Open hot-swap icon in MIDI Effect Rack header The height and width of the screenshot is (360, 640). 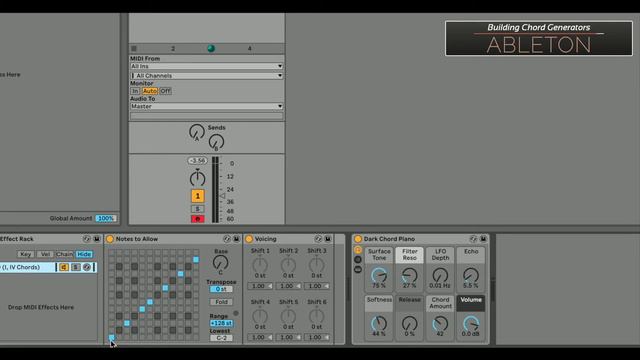(87, 239)
